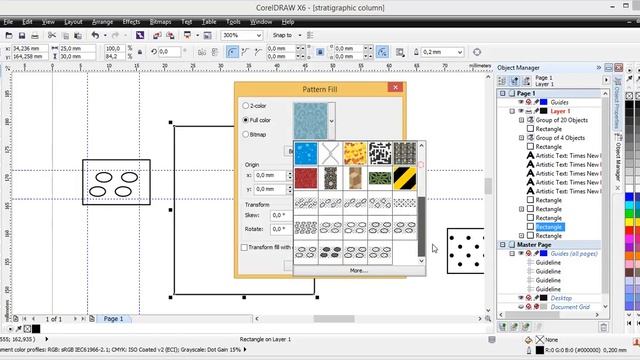The width and height of the screenshot is (640, 360).
Task: Click Edit Across Layers icon in Object Manager
Action: tap(514, 81)
